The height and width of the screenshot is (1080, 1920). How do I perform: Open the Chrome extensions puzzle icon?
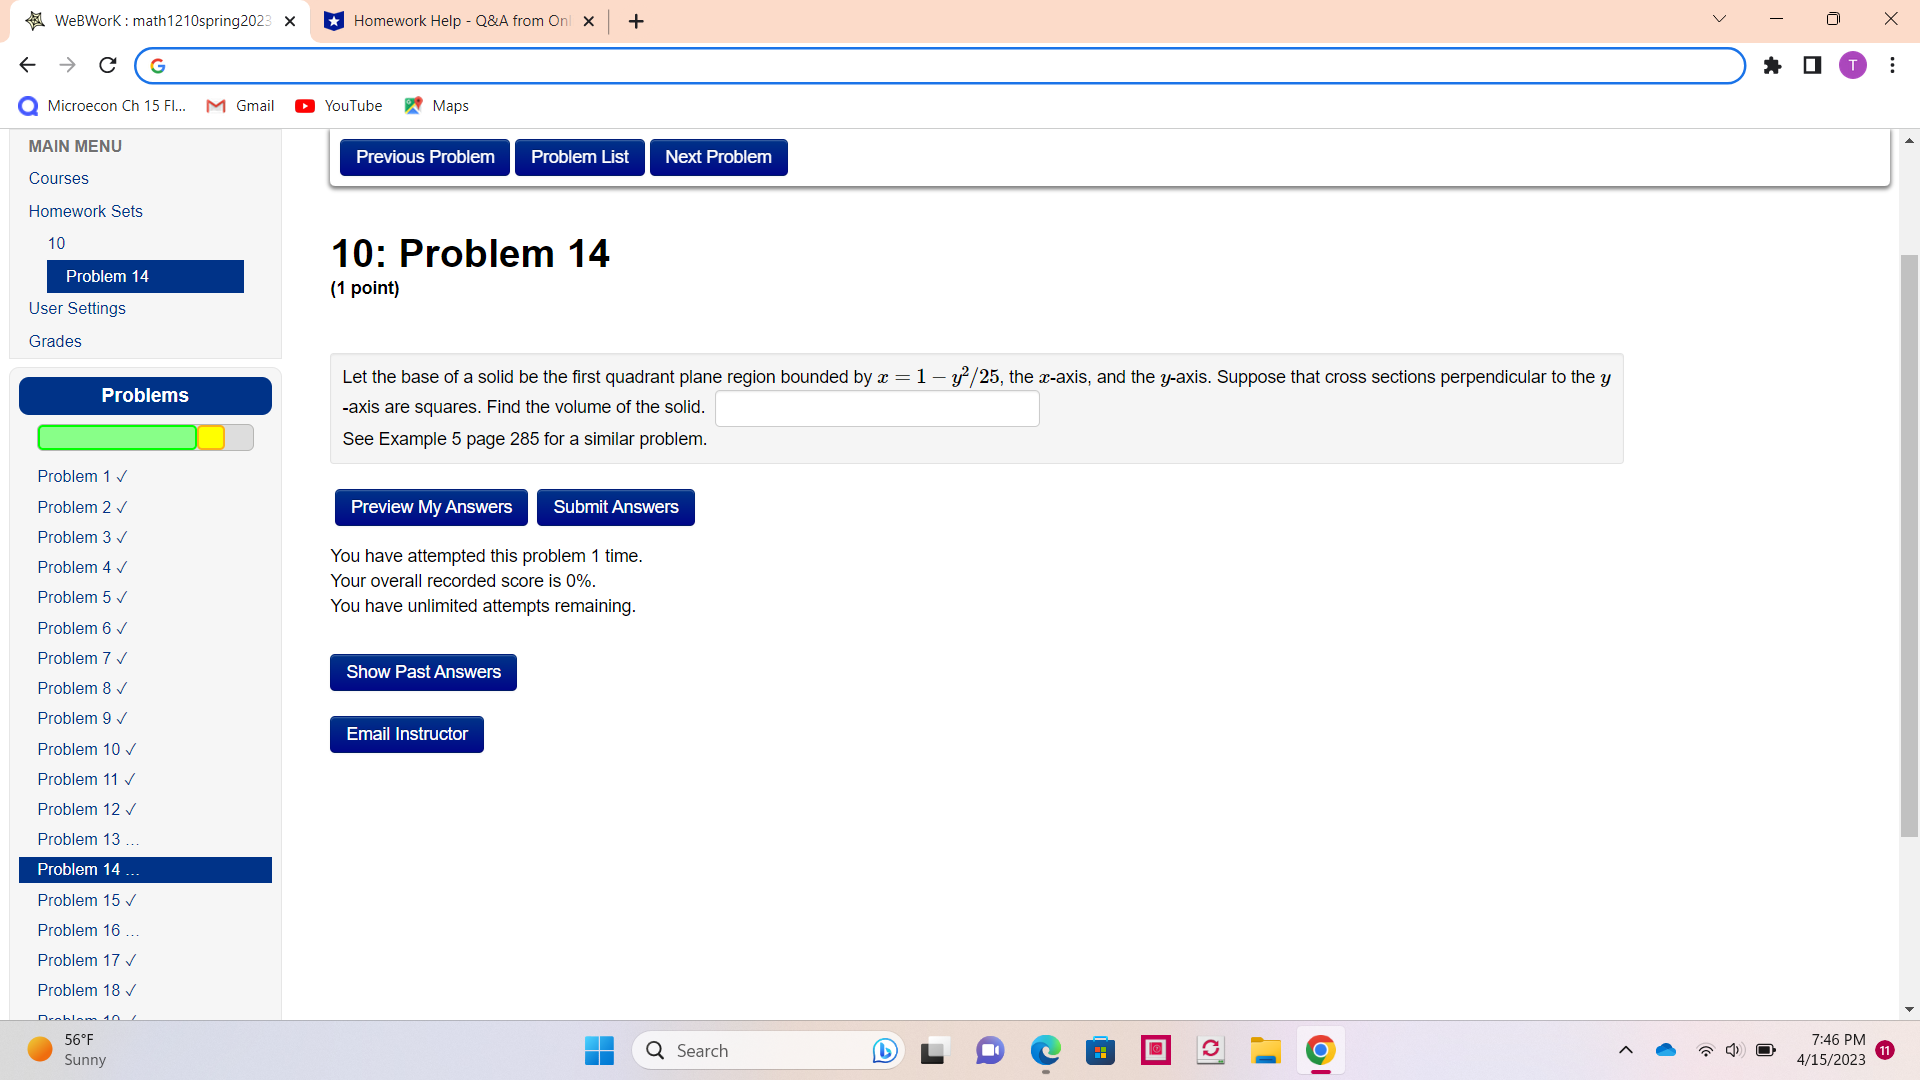[1773, 65]
